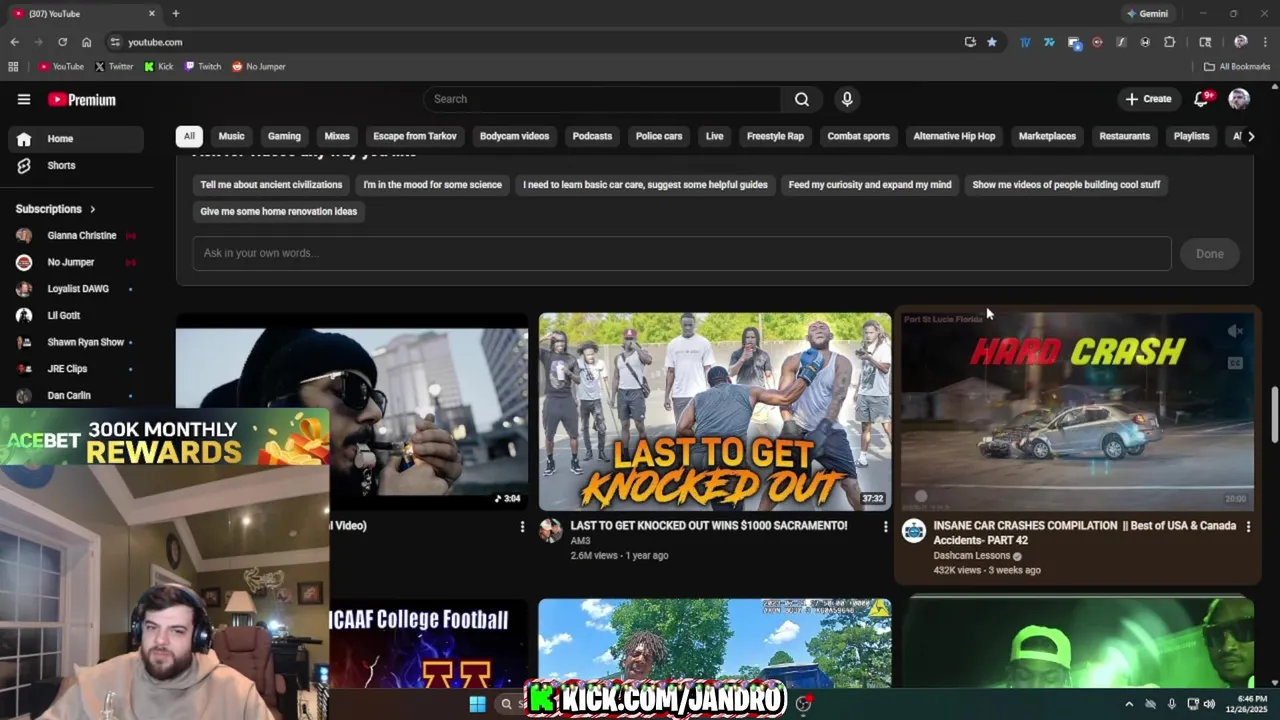Click the page vertical scrollbar
The height and width of the screenshot is (720, 1280).
(x=1274, y=415)
